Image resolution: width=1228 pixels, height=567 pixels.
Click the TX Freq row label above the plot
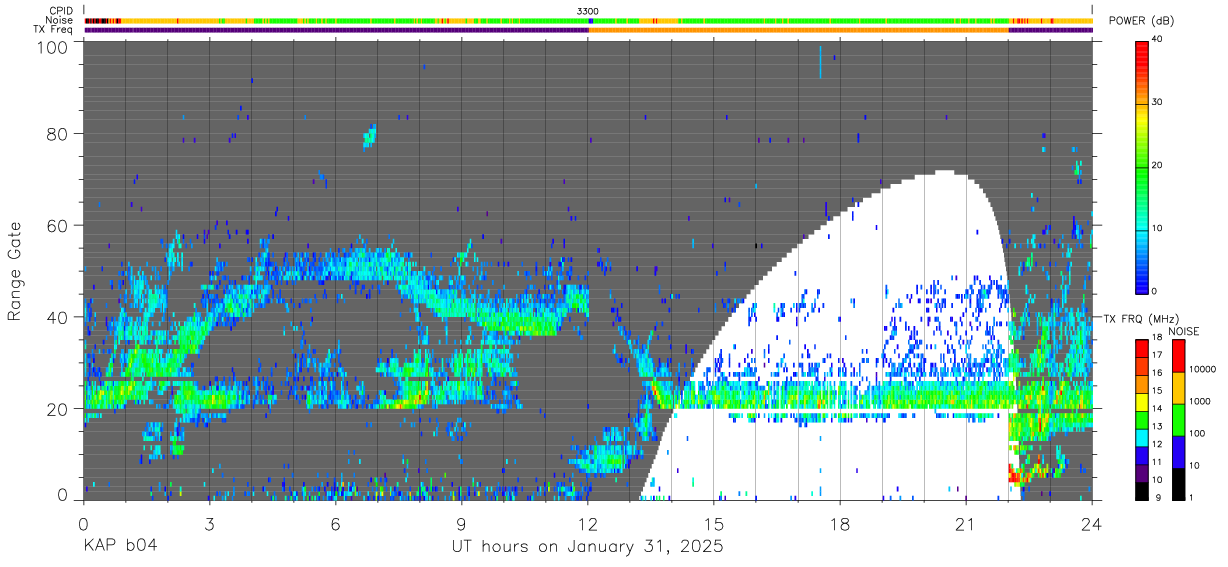[x=54, y=29]
